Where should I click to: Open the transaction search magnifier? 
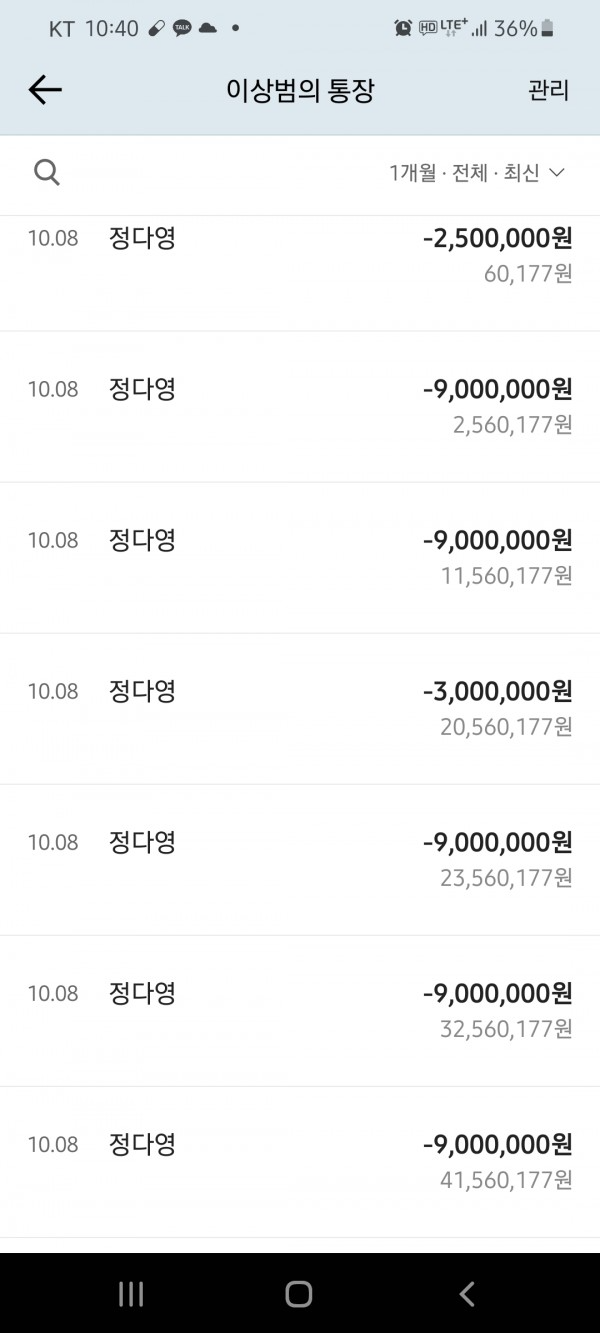(x=47, y=173)
